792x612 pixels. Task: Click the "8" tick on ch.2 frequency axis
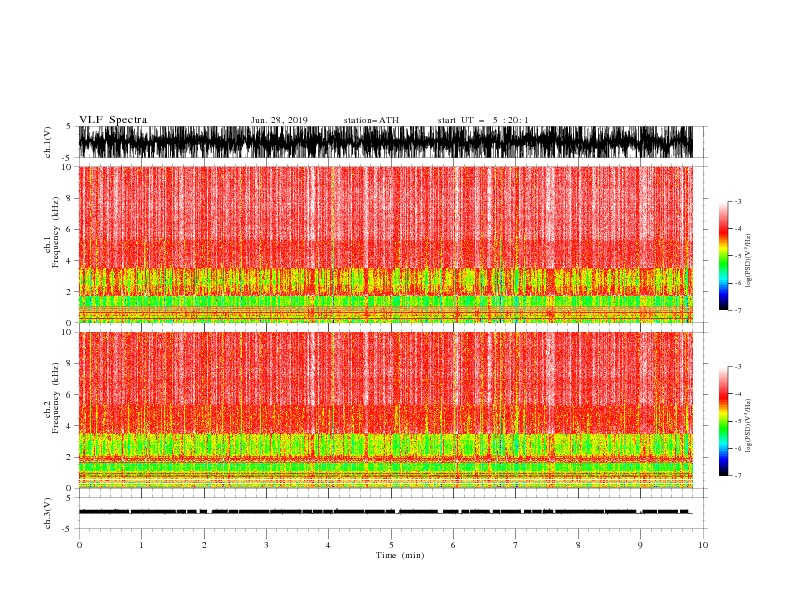click(x=70, y=364)
